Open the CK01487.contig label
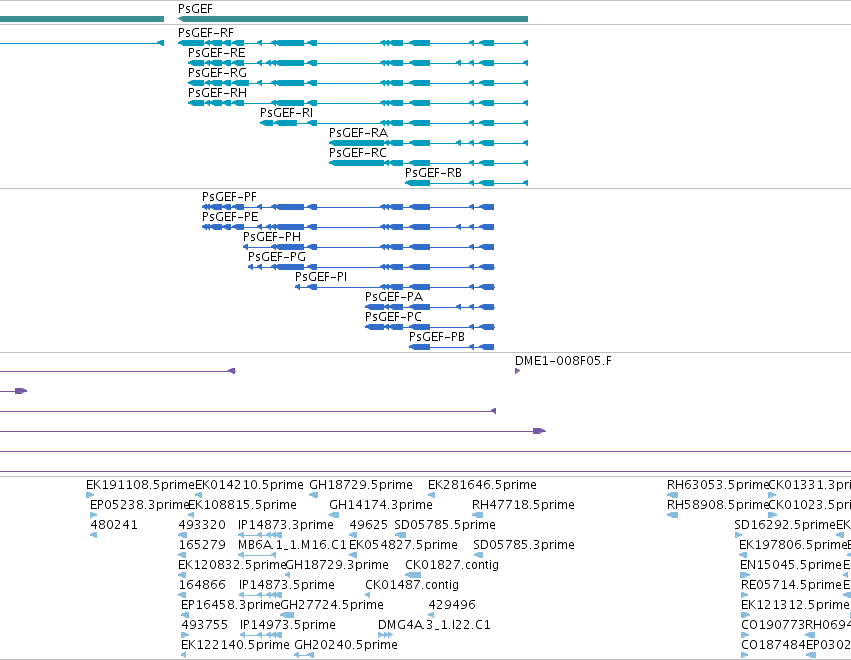Screen dimensions: 851x660 412,585
